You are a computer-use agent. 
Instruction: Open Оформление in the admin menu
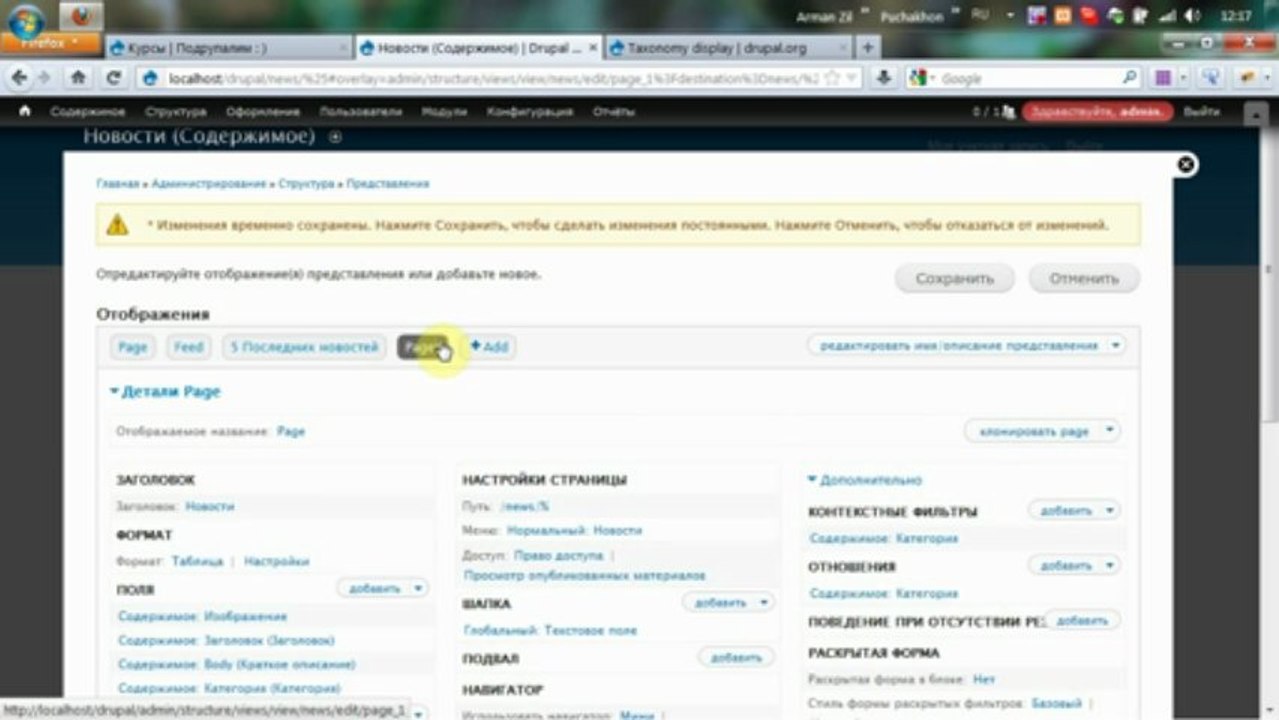tap(263, 112)
